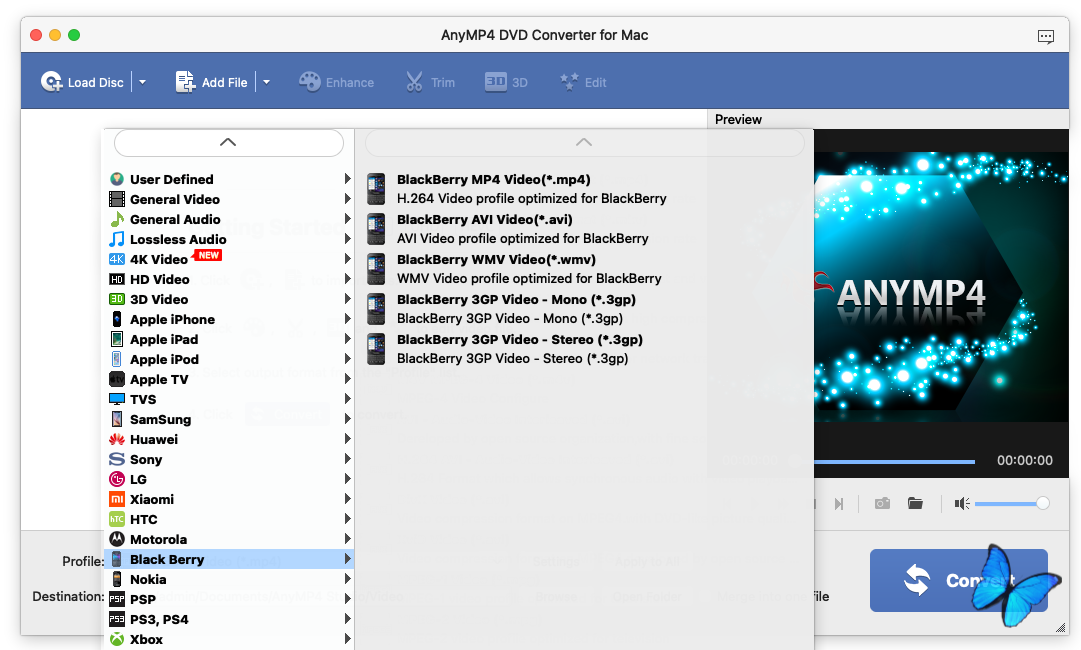Mute the preview volume speaker
1081x650 pixels.
pos(962,503)
